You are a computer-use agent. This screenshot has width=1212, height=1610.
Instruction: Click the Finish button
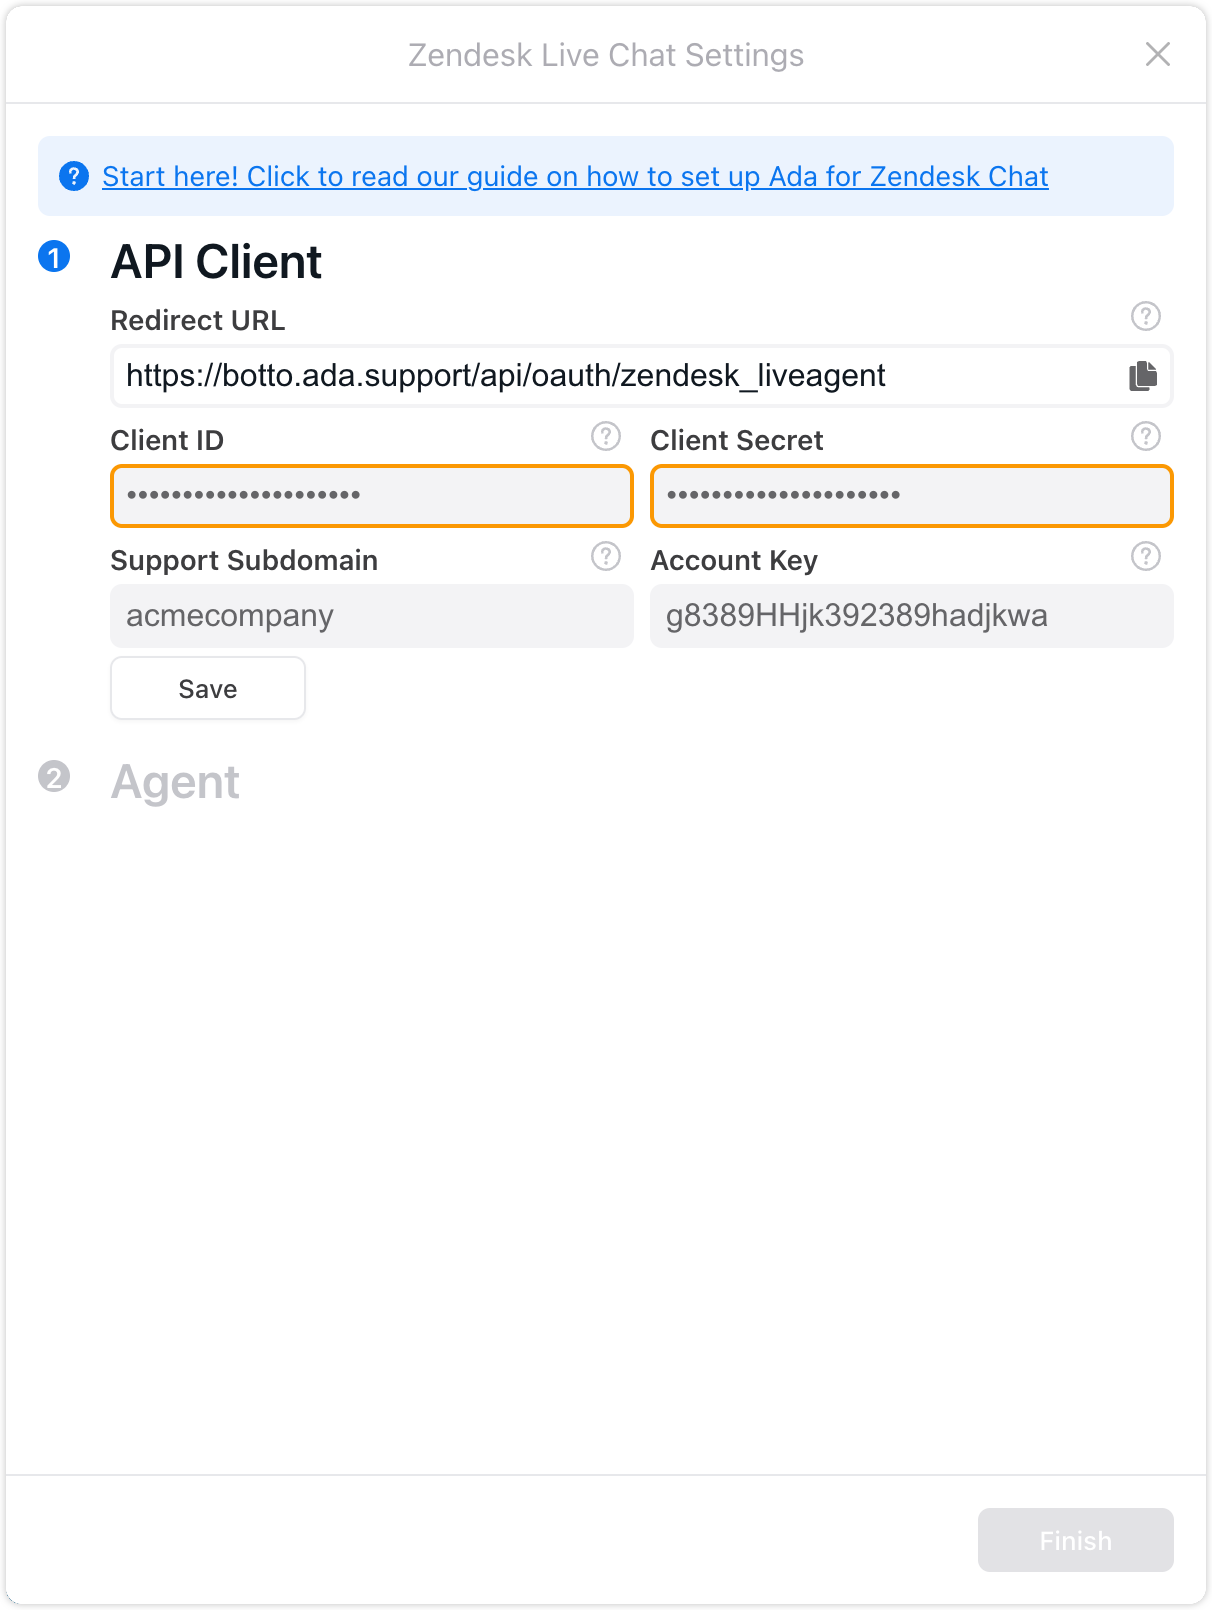click(1075, 1540)
